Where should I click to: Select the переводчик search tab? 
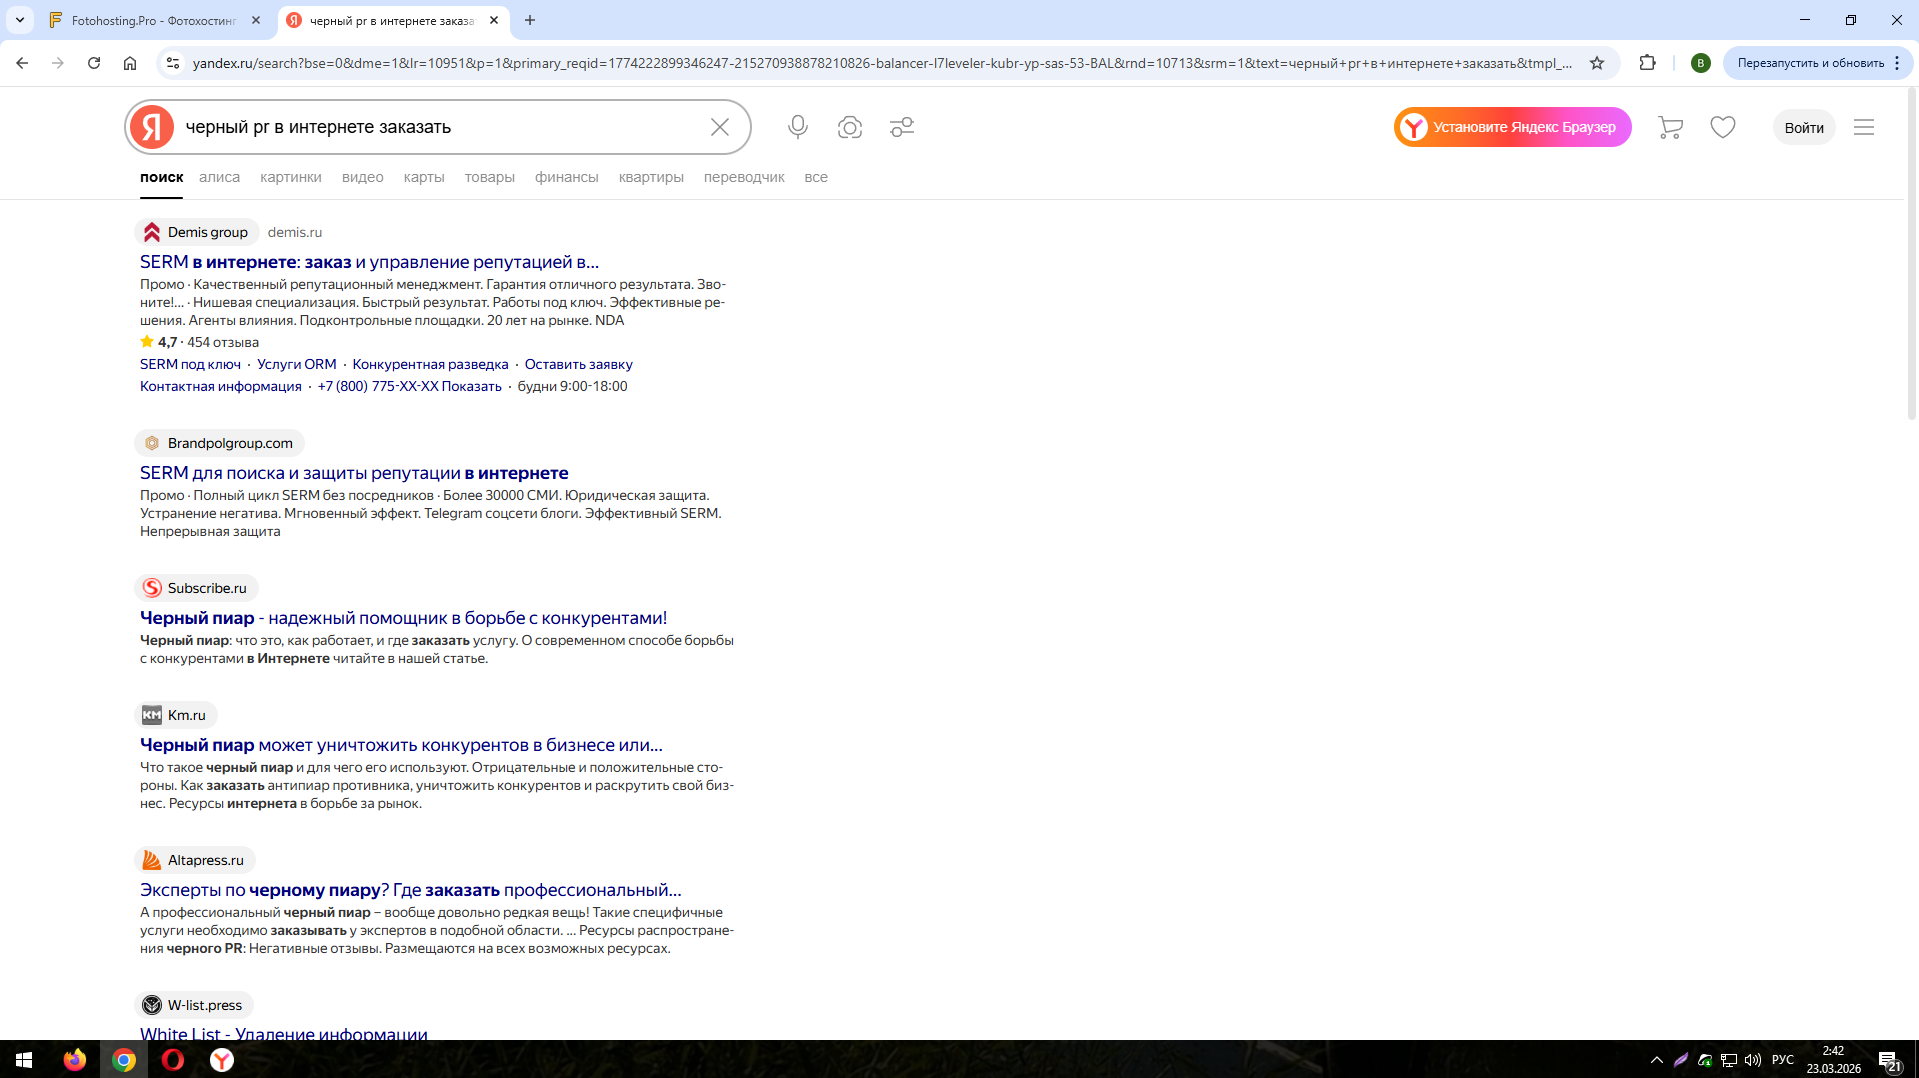click(x=744, y=177)
